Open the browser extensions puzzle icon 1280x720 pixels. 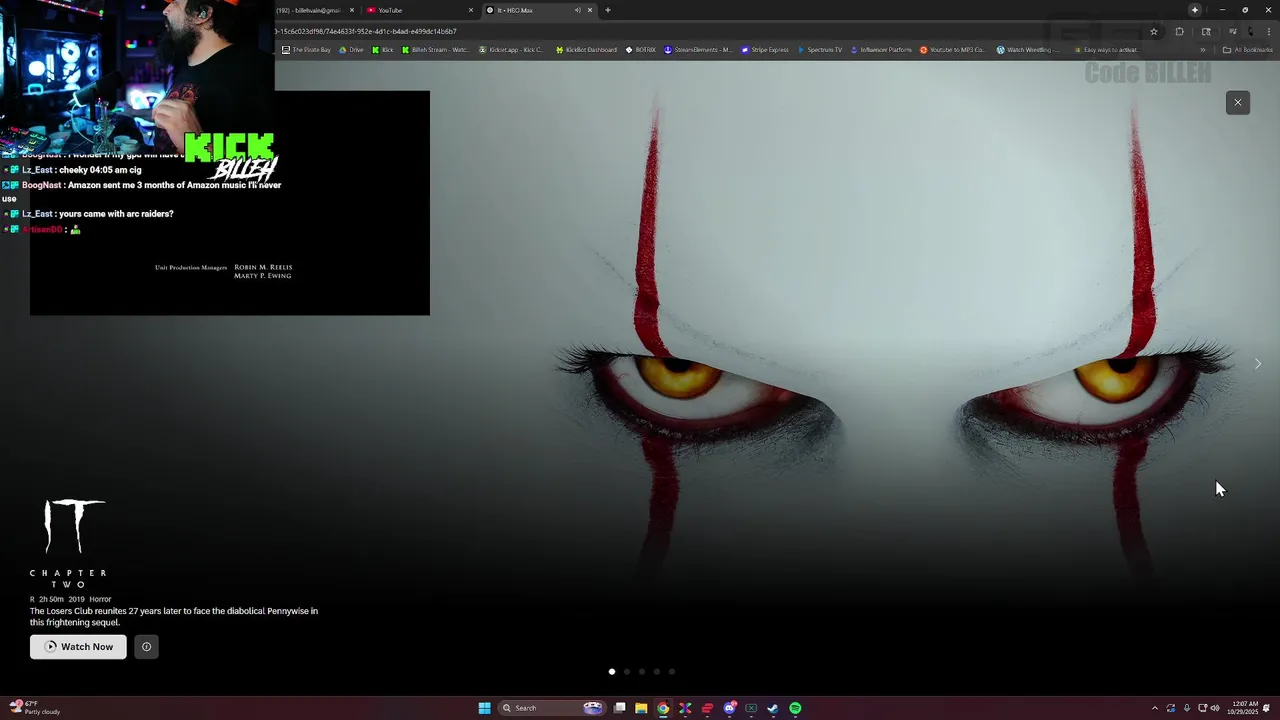pyautogui.click(x=1180, y=31)
